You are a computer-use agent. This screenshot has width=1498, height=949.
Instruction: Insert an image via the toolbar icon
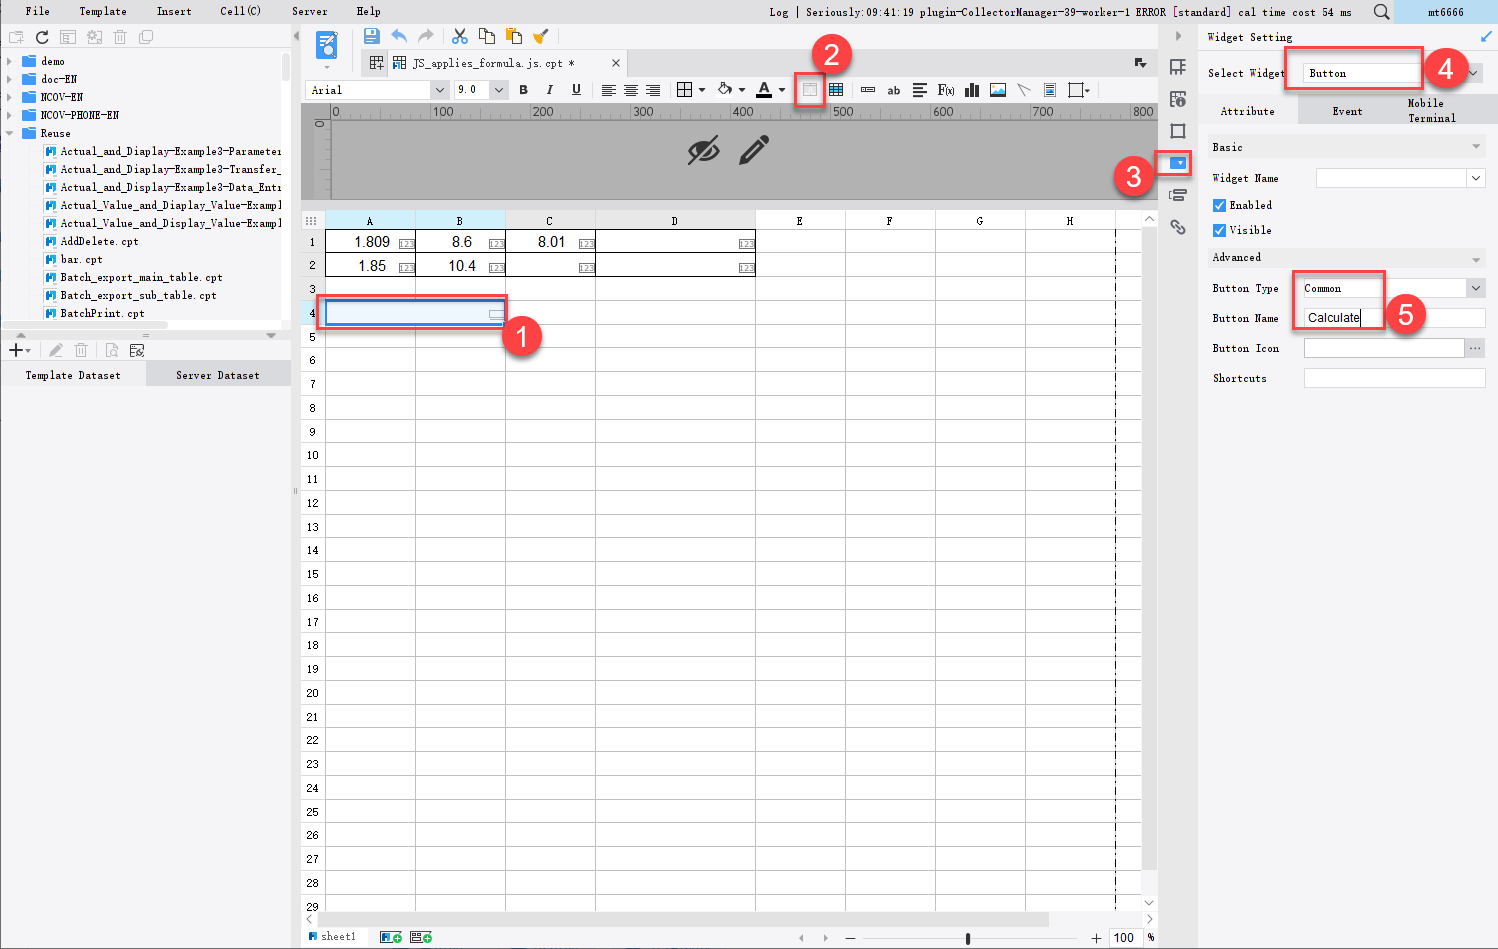(997, 90)
